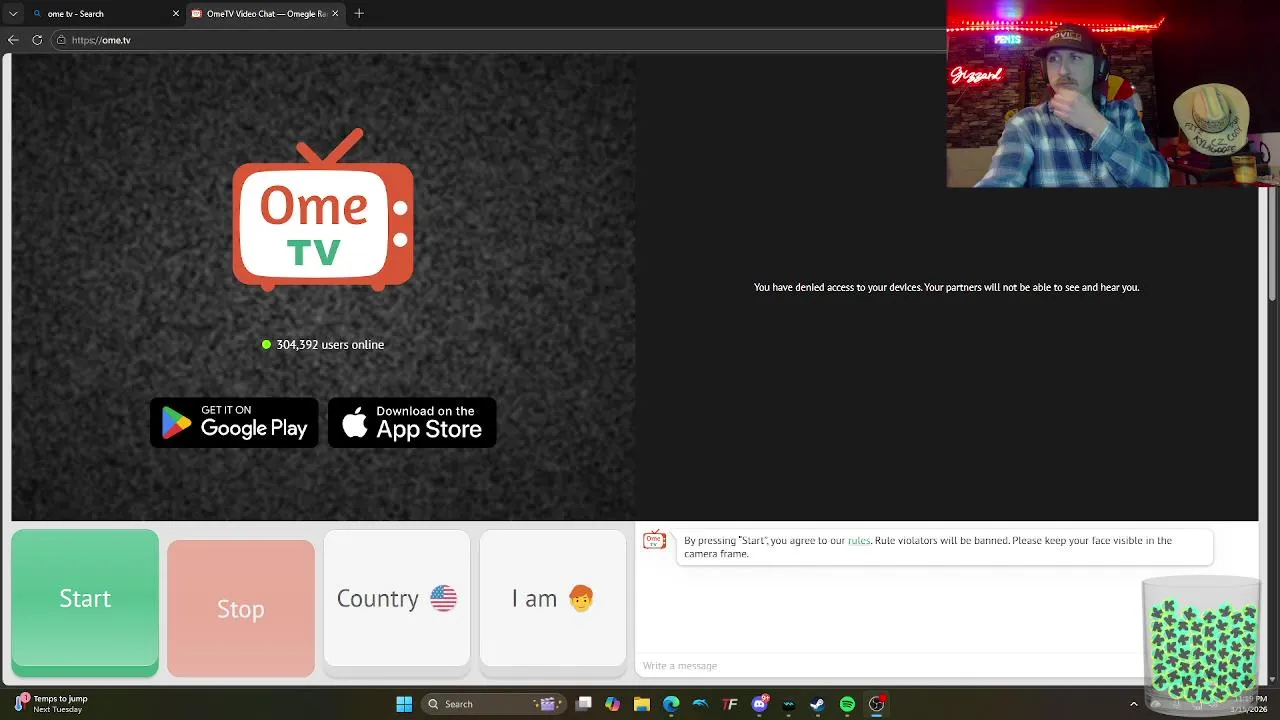1280x720 pixels.
Task: Click the red Stop button
Action: pos(241,608)
